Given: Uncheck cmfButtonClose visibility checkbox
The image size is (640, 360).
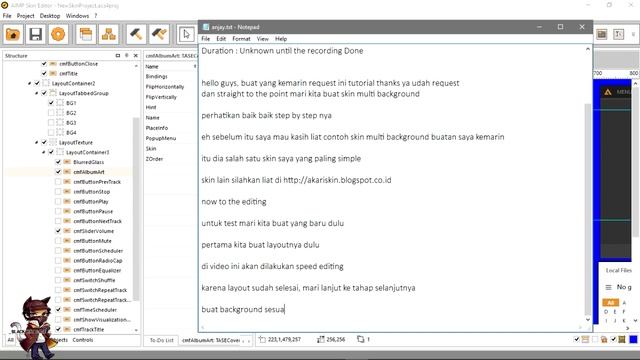Looking at the screenshot, I should coord(44,64).
